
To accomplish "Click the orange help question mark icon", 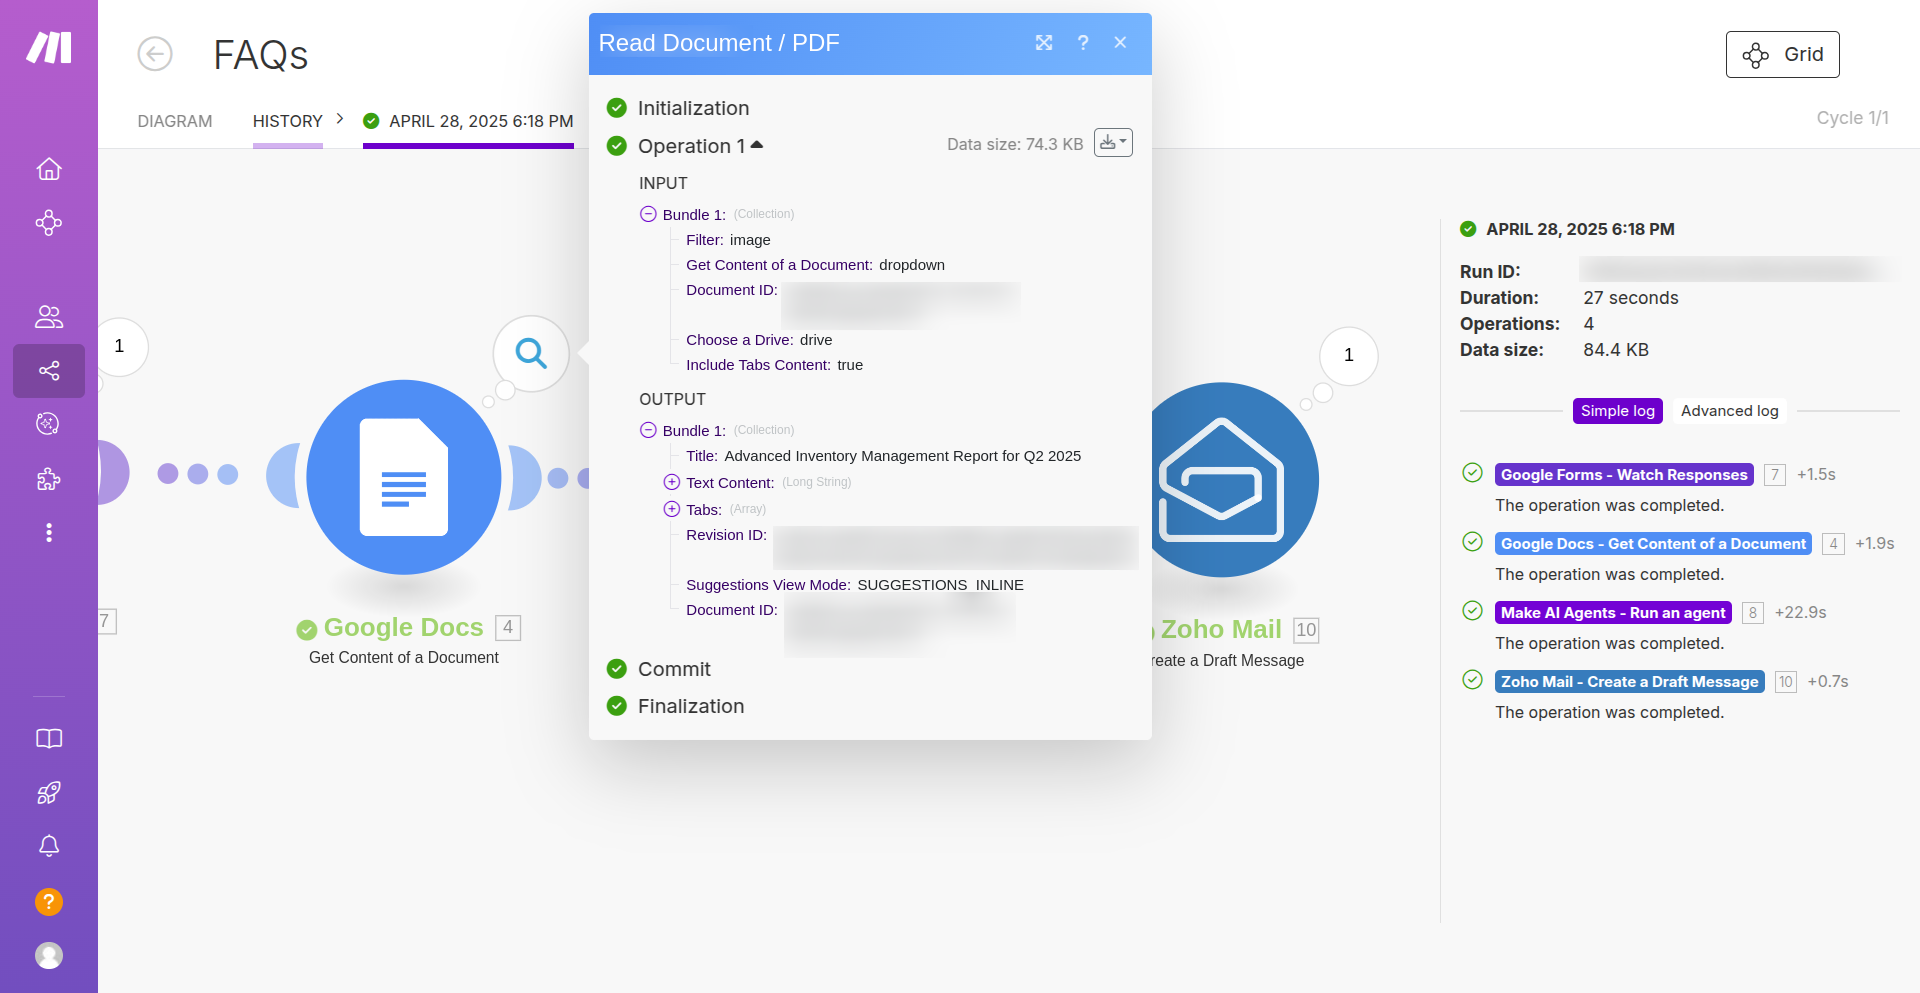I will [x=49, y=902].
